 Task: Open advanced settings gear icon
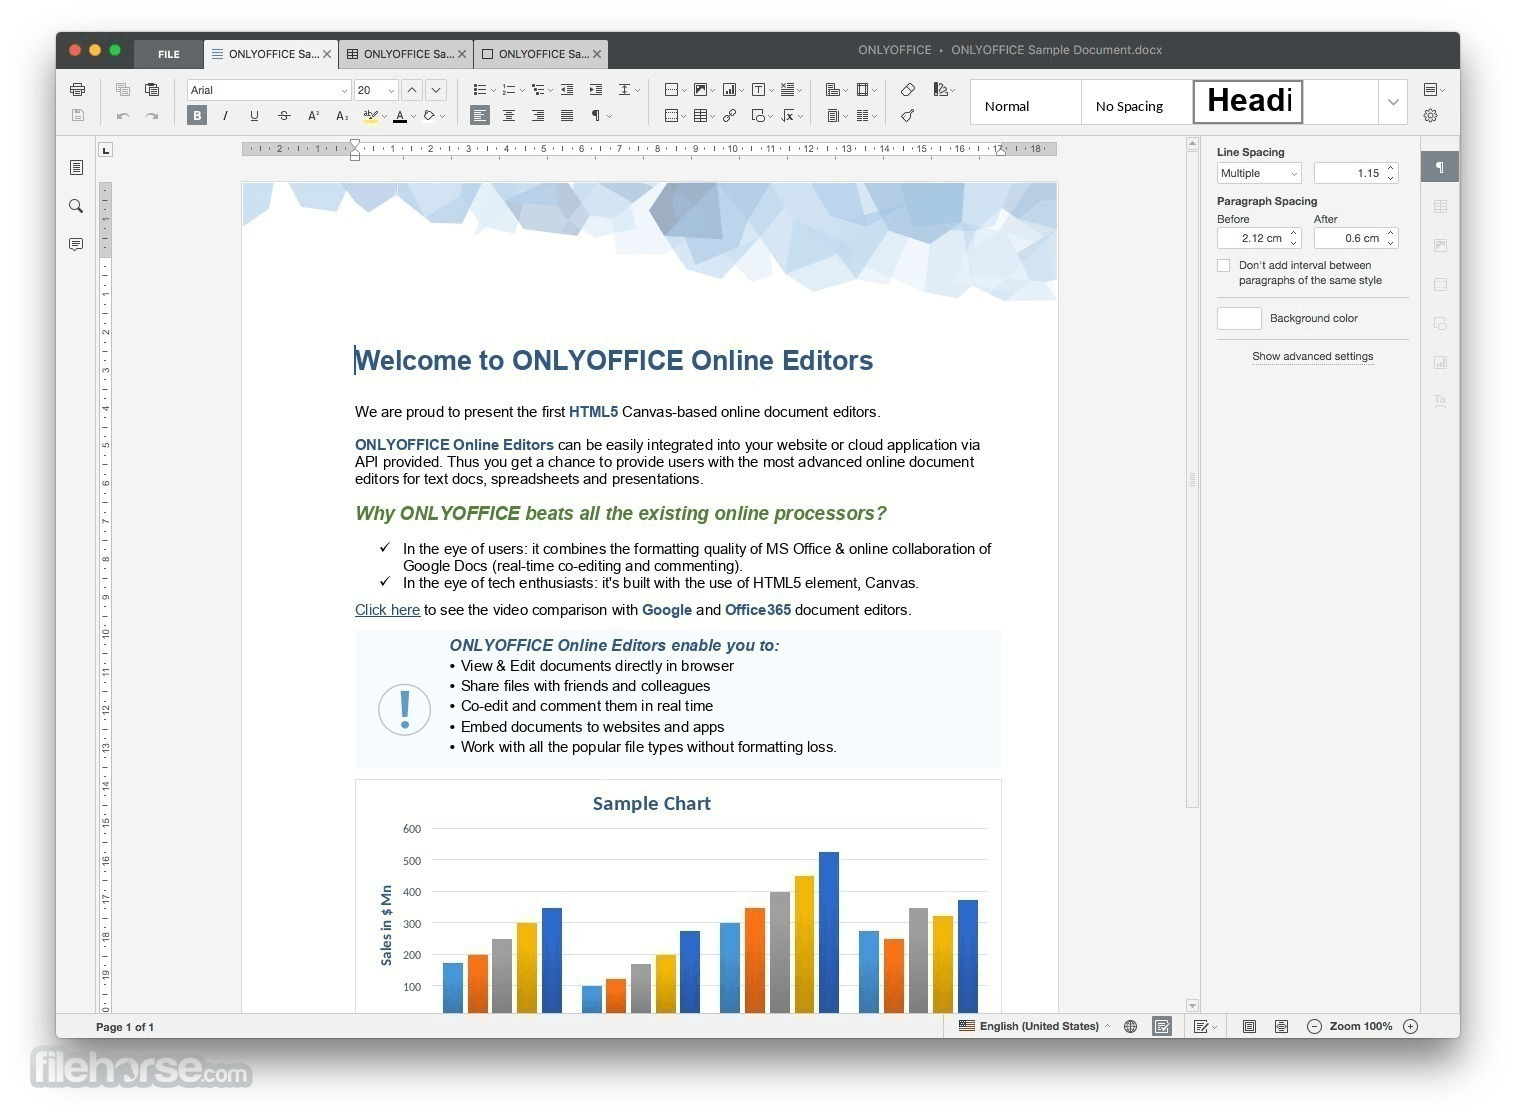[x=1431, y=116]
